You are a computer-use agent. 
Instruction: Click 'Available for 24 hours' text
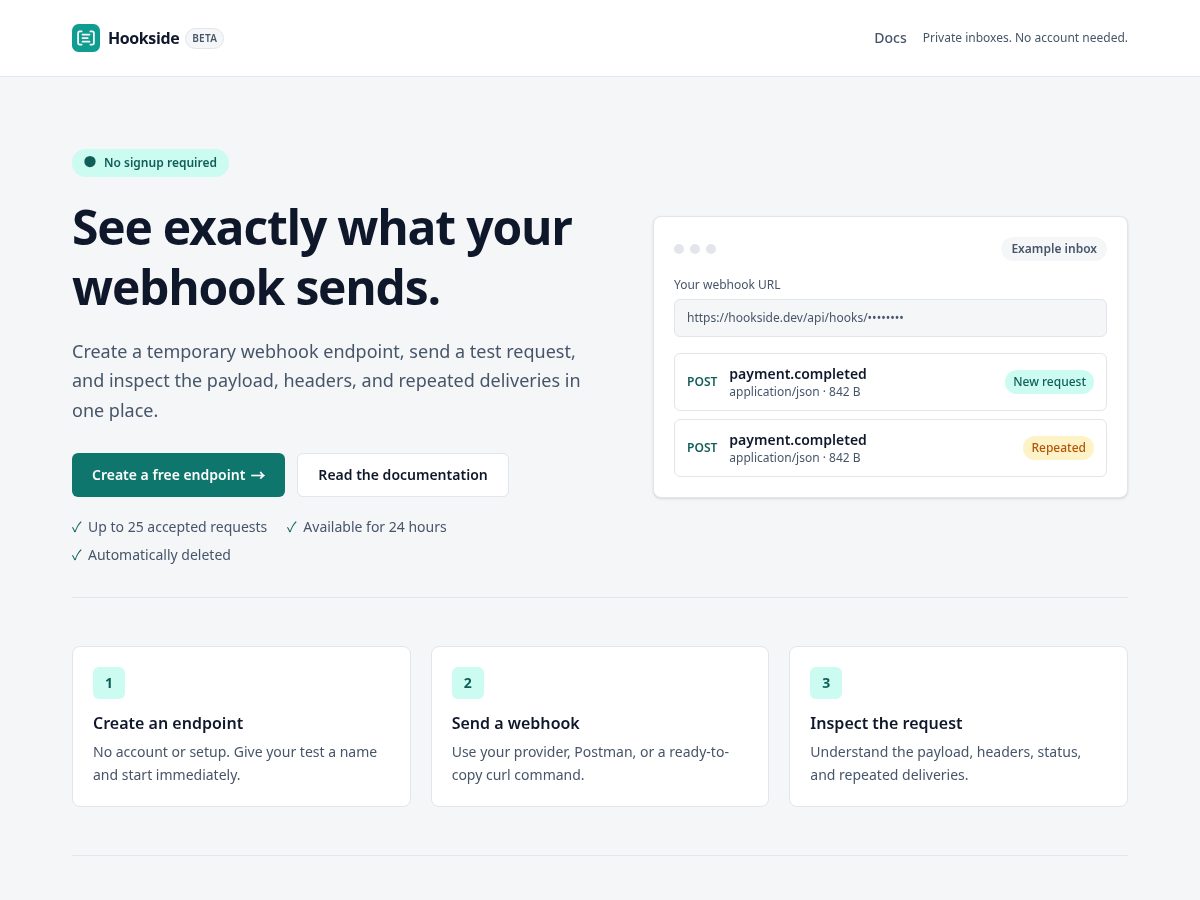[375, 527]
